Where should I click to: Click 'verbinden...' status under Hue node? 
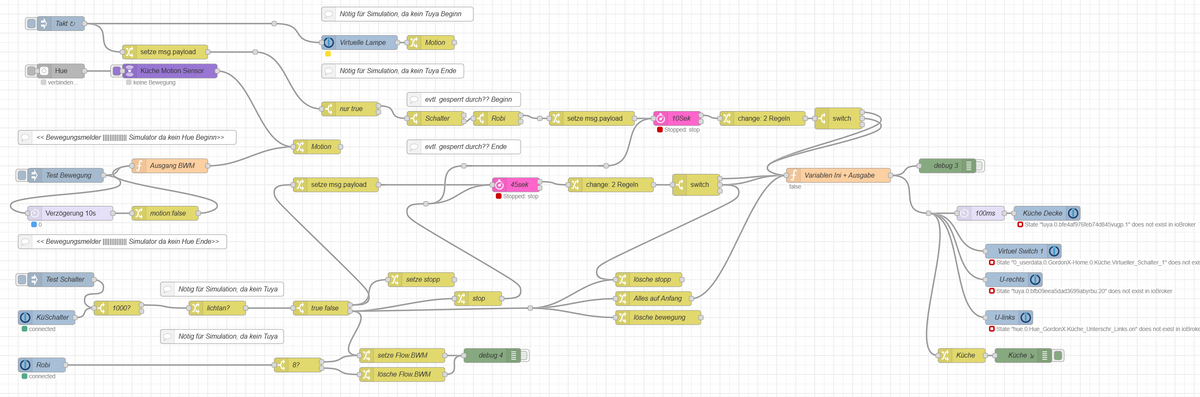click(61, 83)
